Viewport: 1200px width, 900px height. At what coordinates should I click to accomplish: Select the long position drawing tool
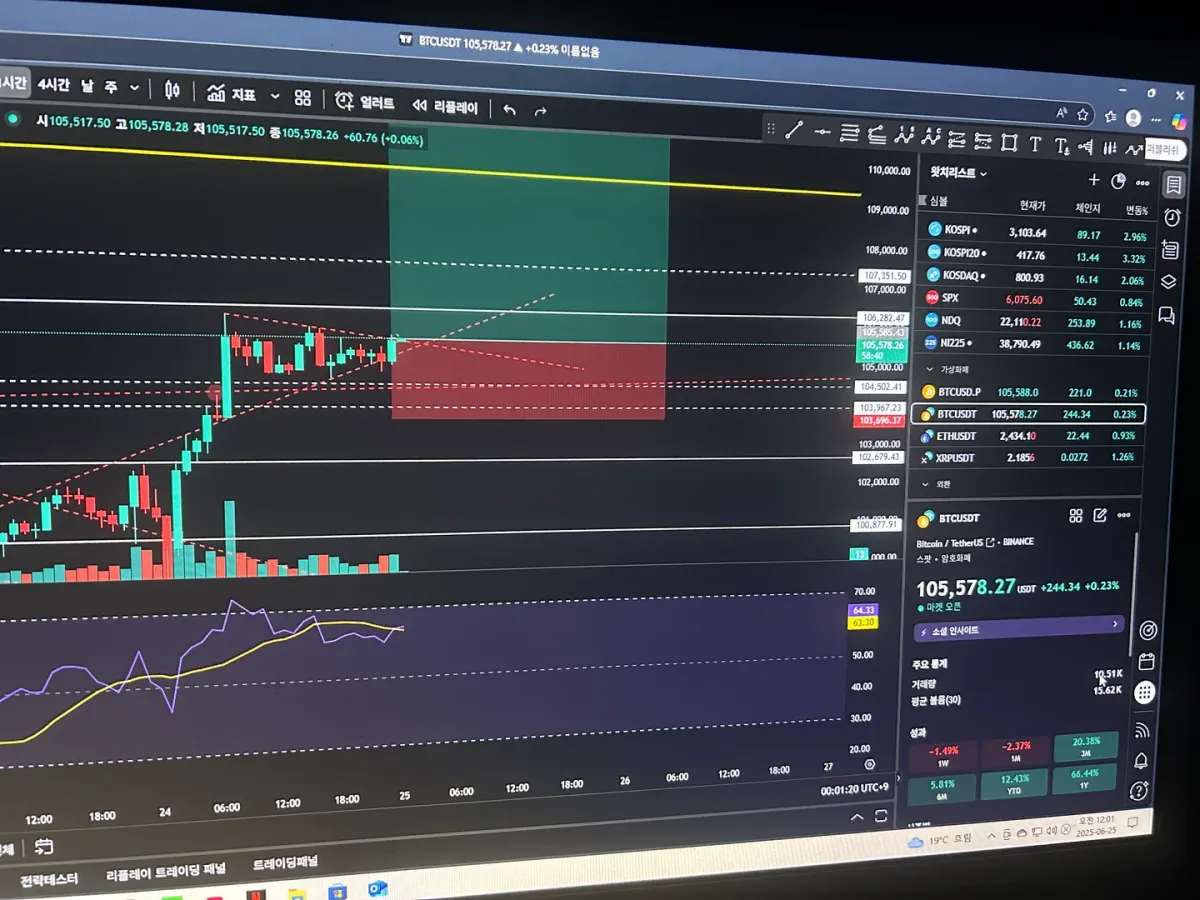[957, 139]
